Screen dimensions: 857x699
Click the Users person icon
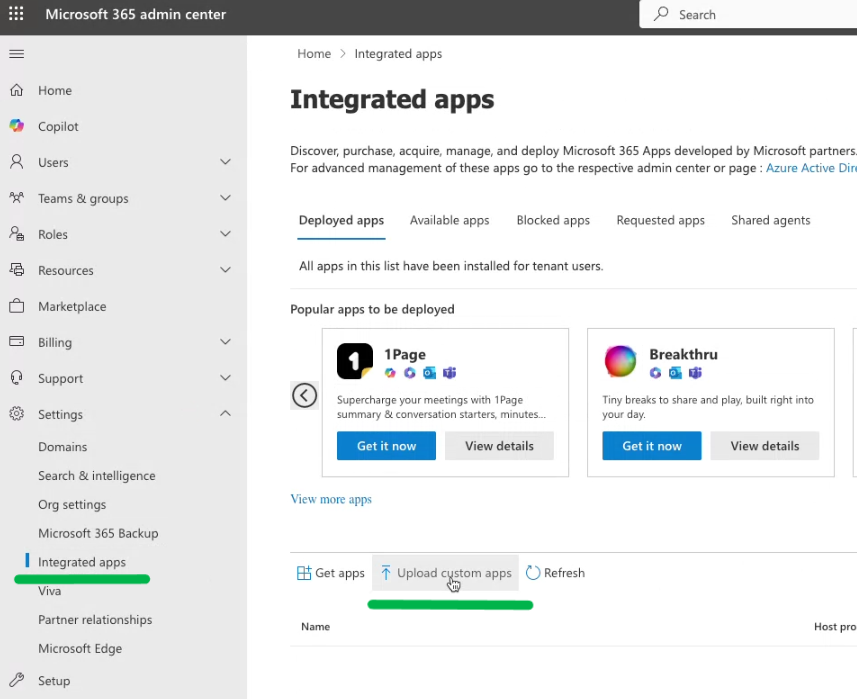(17, 162)
